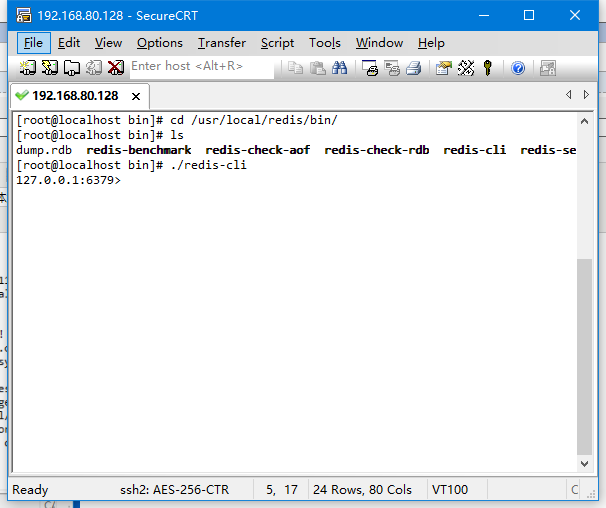The width and height of the screenshot is (606, 508).
Task: Click green checkmark on session tab
Action: pos(22,95)
